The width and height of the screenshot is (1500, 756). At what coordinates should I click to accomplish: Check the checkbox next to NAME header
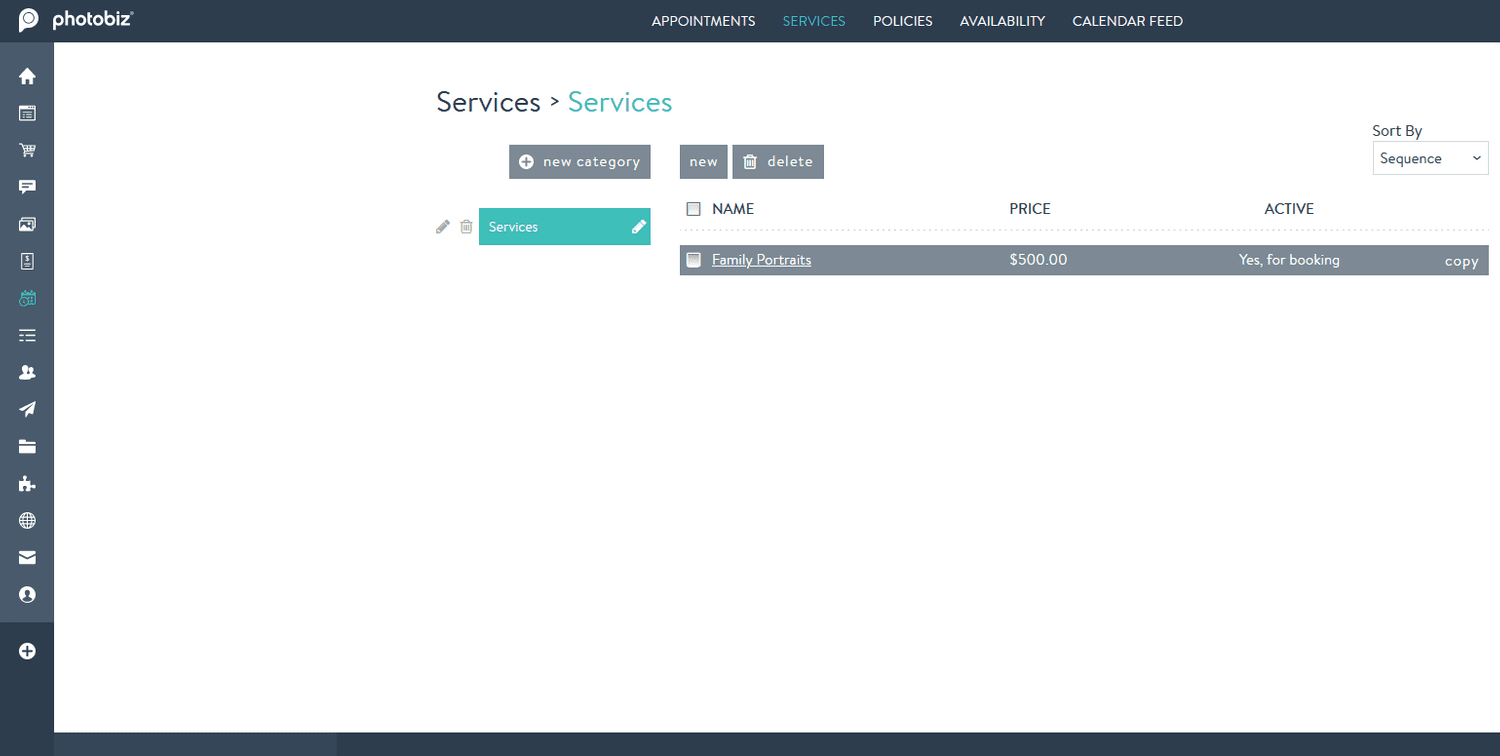tap(693, 208)
